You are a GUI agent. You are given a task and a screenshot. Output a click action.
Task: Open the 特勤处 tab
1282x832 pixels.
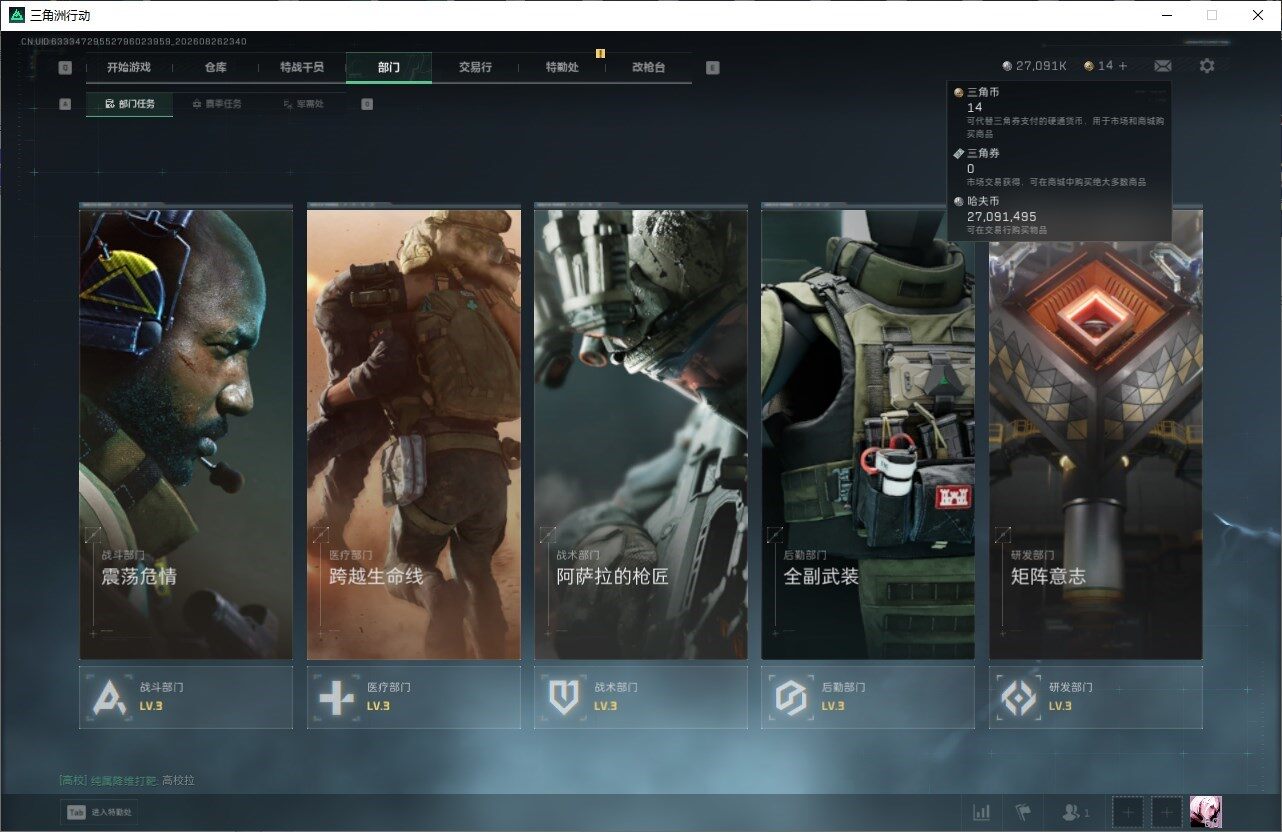click(562, 67)
